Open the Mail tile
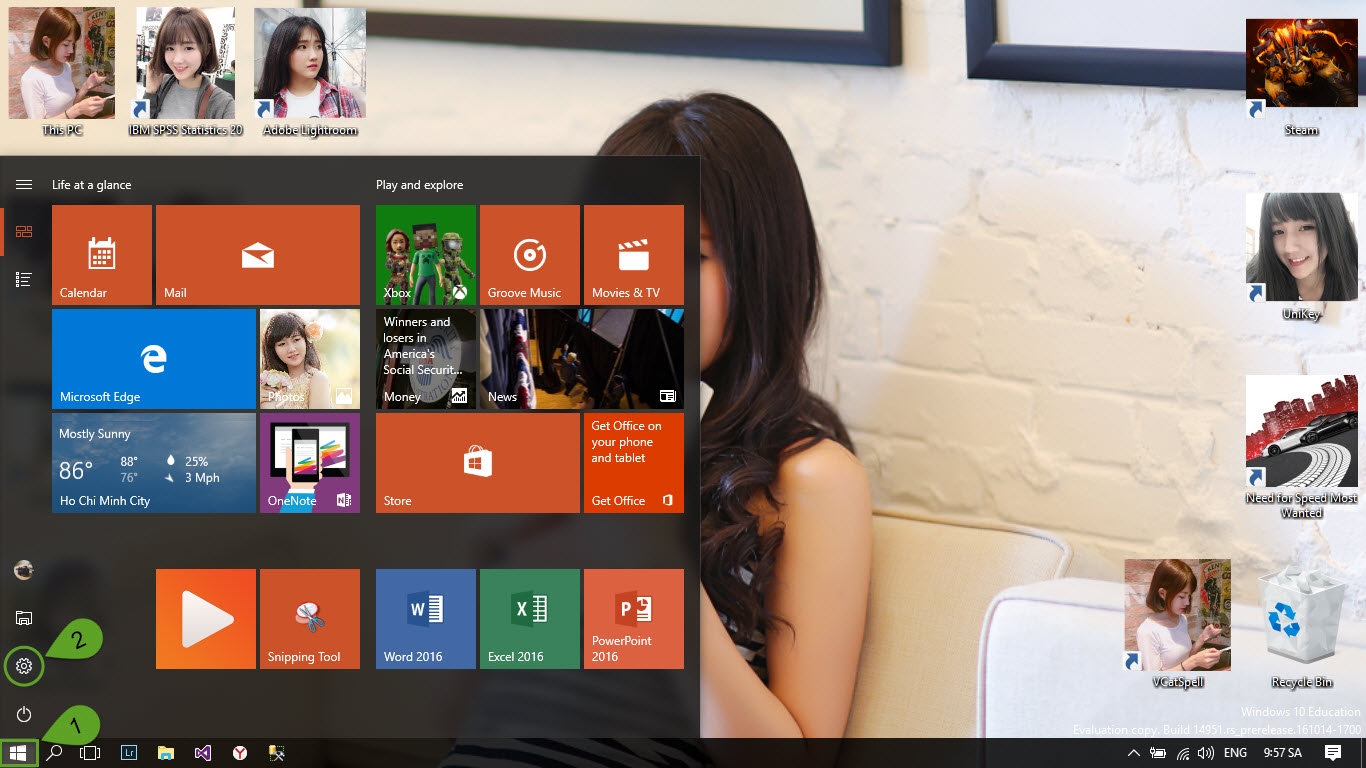 tap(257, 254)
